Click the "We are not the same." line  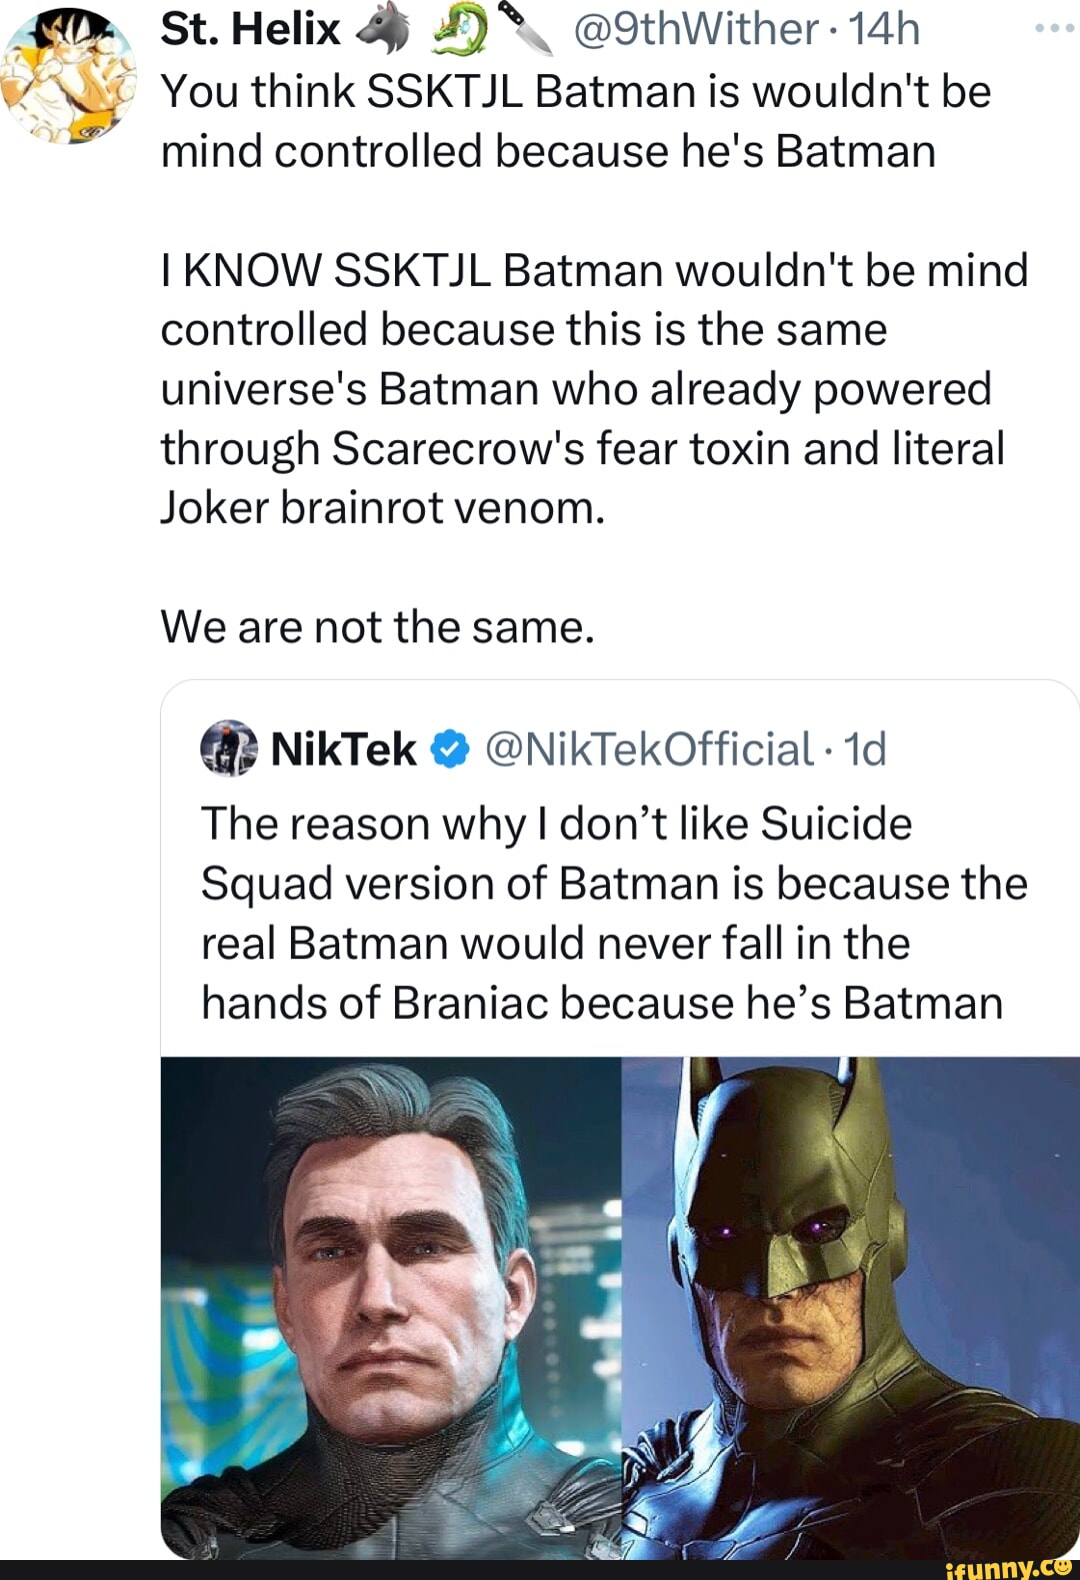point(377,628)
